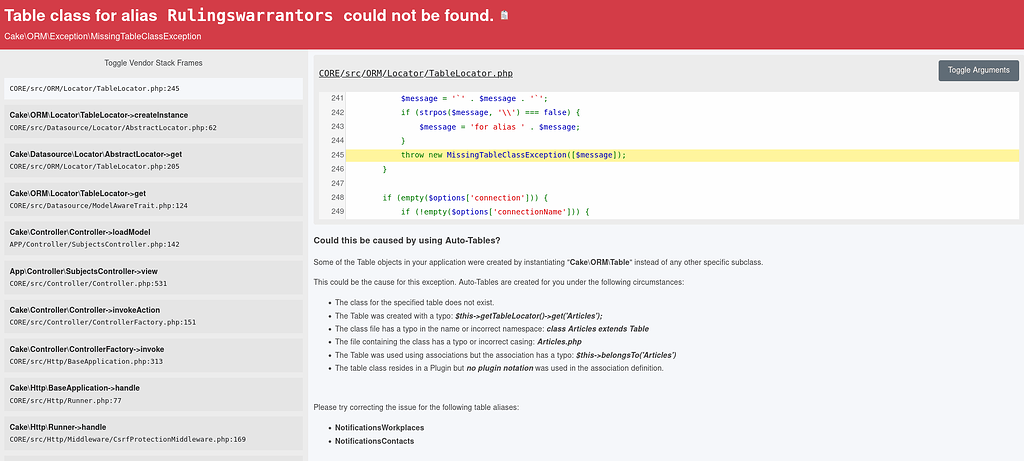Click line number 249 in the code excerpt
1024x461 pixels.
(x=336, y=212)
